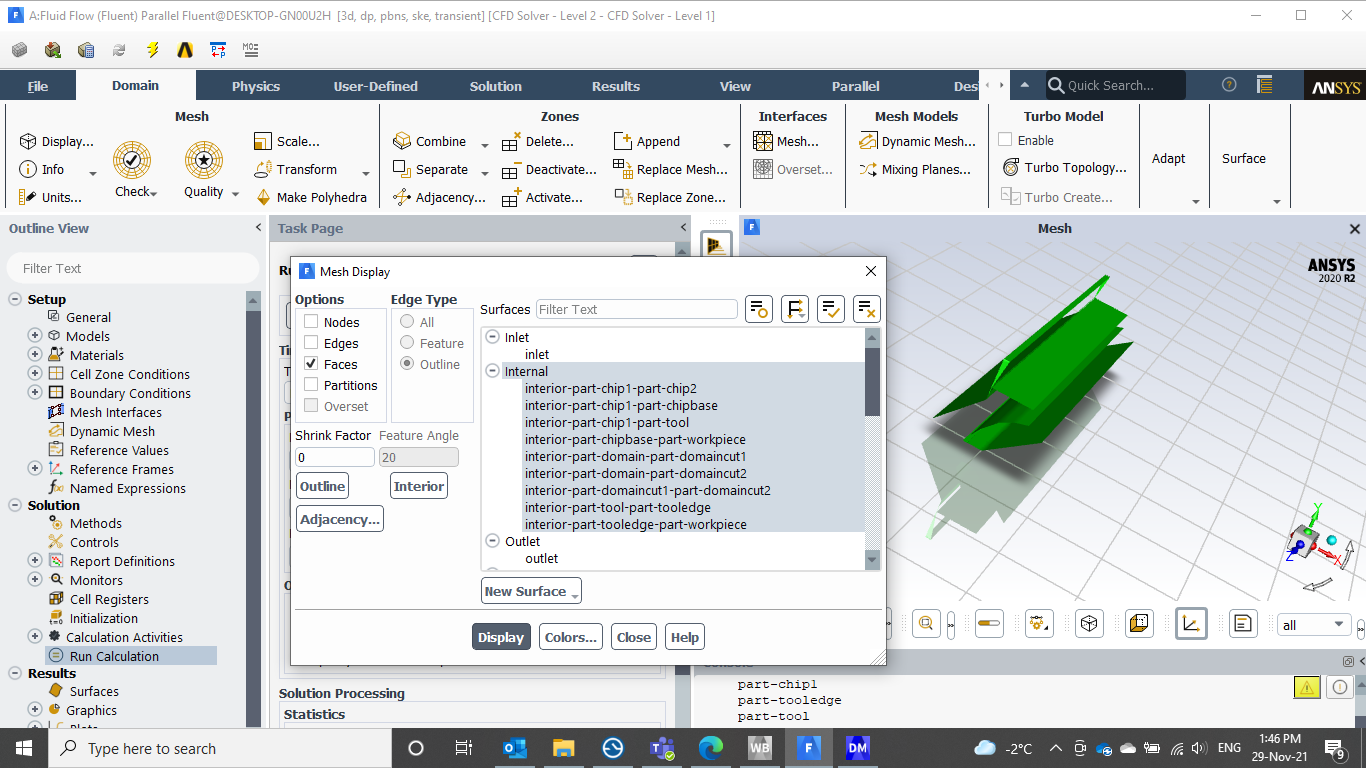Viewport: 1366px width, 768px height.
Task: Open Microsoft Edge from the taskbar
Action: tap(711, 748)
